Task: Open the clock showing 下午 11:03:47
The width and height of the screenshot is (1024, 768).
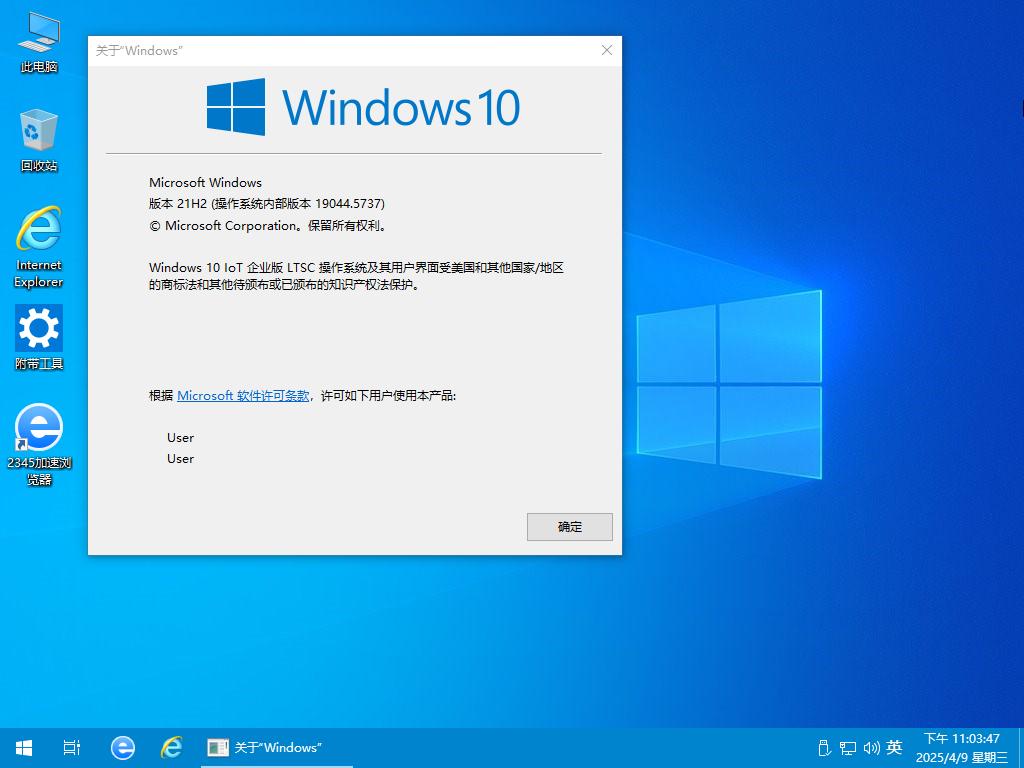Action: 961,748
